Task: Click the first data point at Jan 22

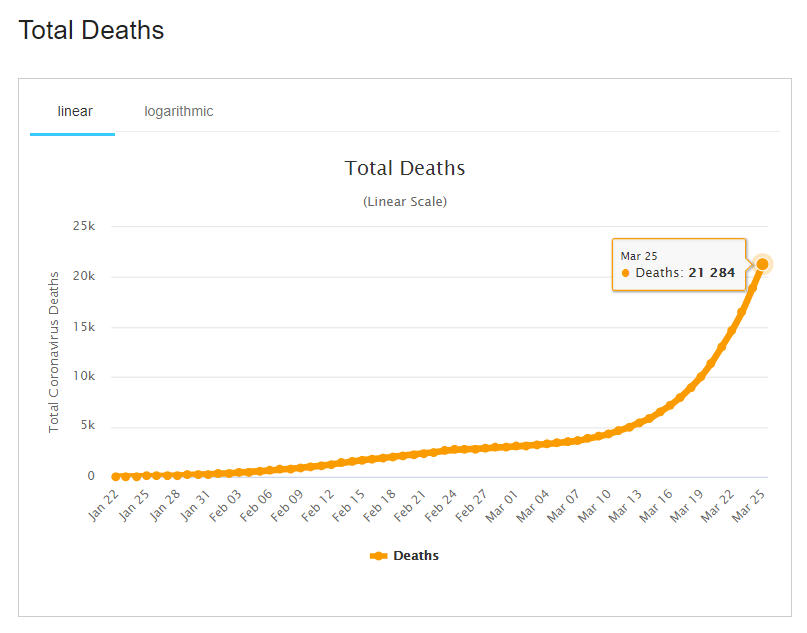Action: [117, 477]
